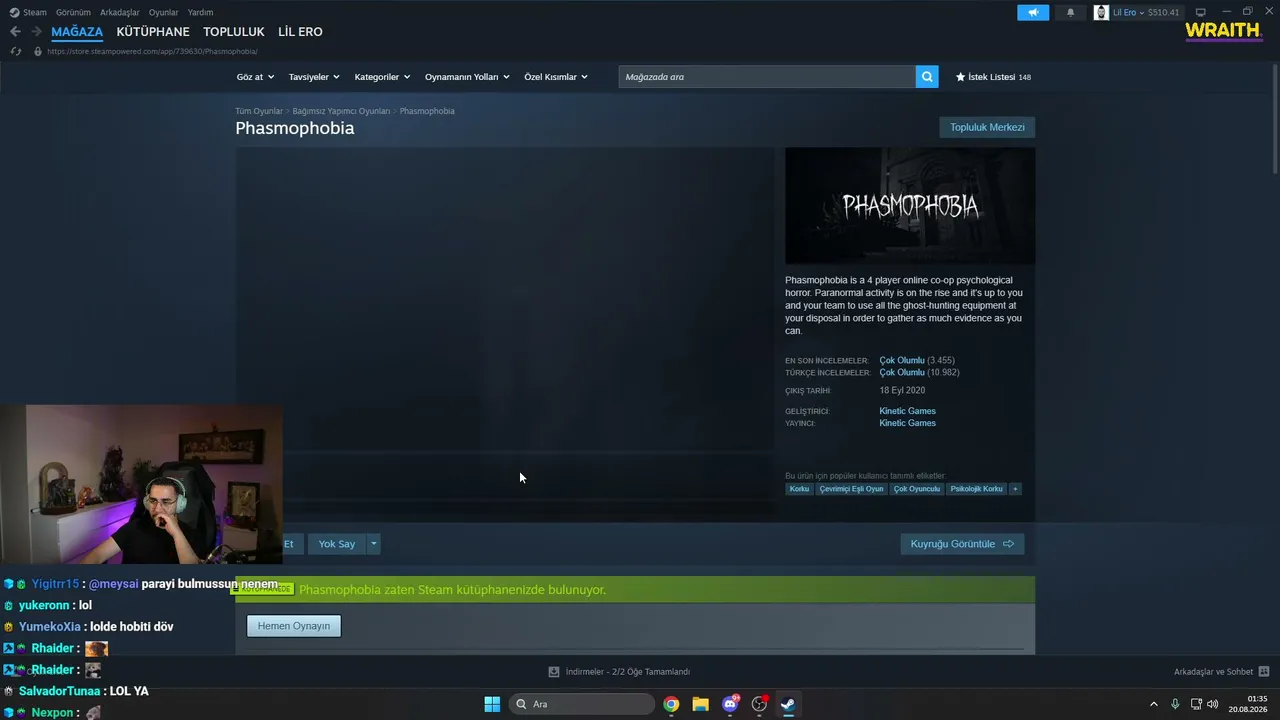Click the Kinetic Games publisher link

click(907, 423)
